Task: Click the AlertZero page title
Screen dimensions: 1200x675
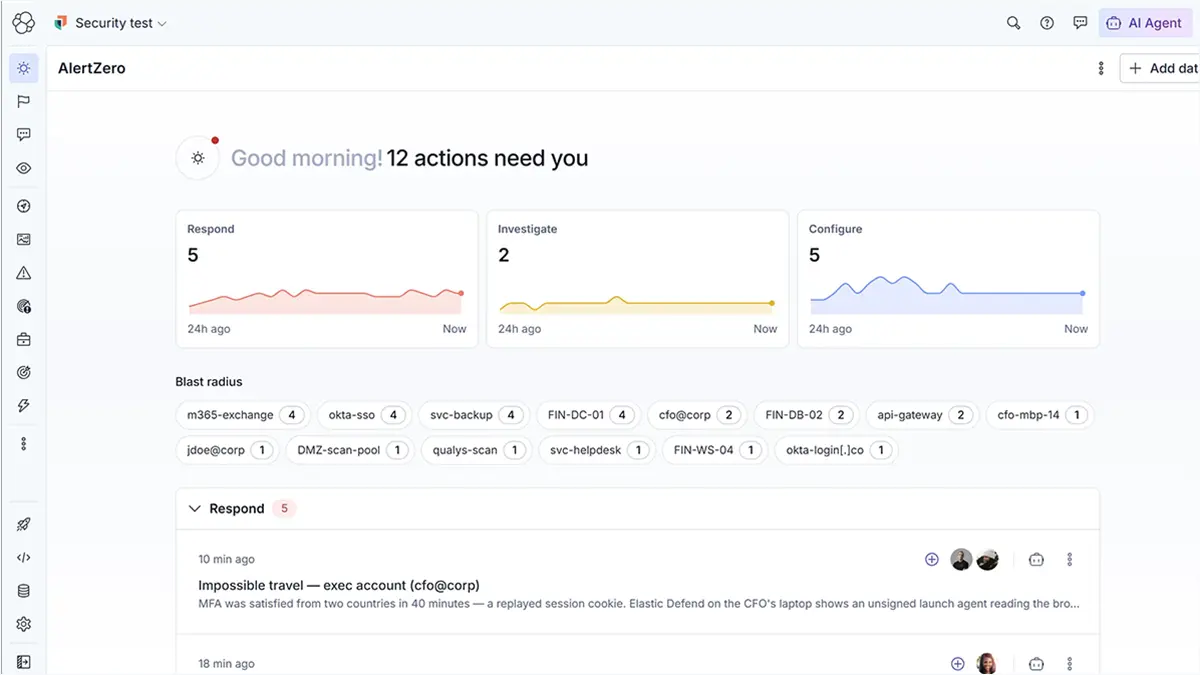Action: (x=92, y=68)
